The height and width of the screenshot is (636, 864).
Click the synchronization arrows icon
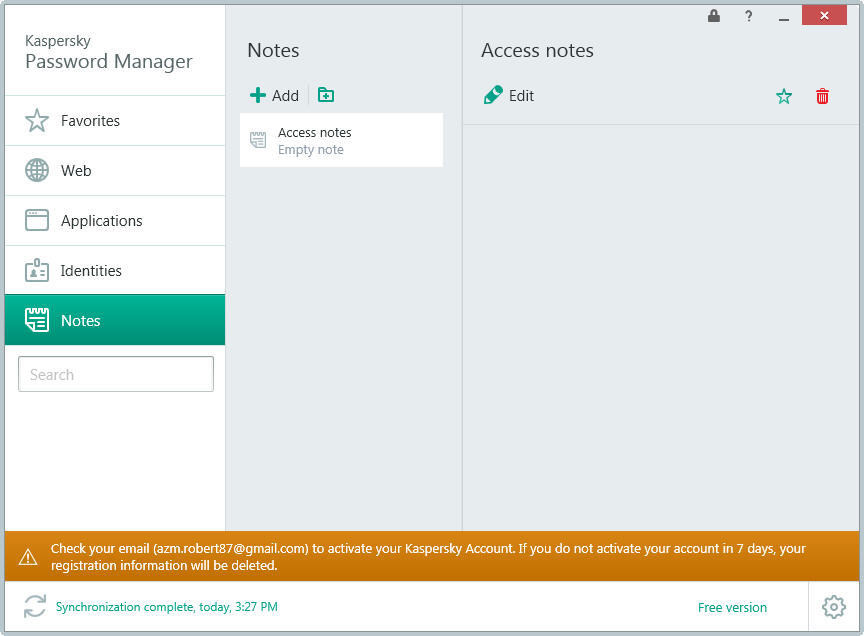[35, 607]
